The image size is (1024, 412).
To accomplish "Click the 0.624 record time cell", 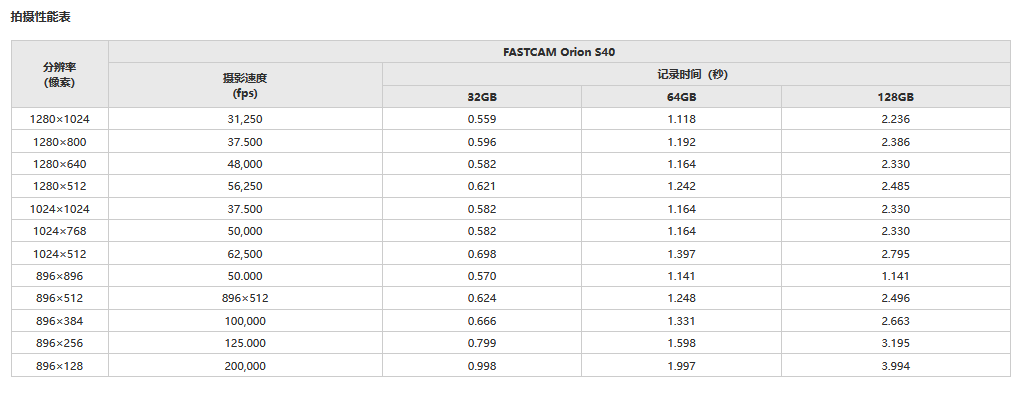I will (x=482, y=298).
